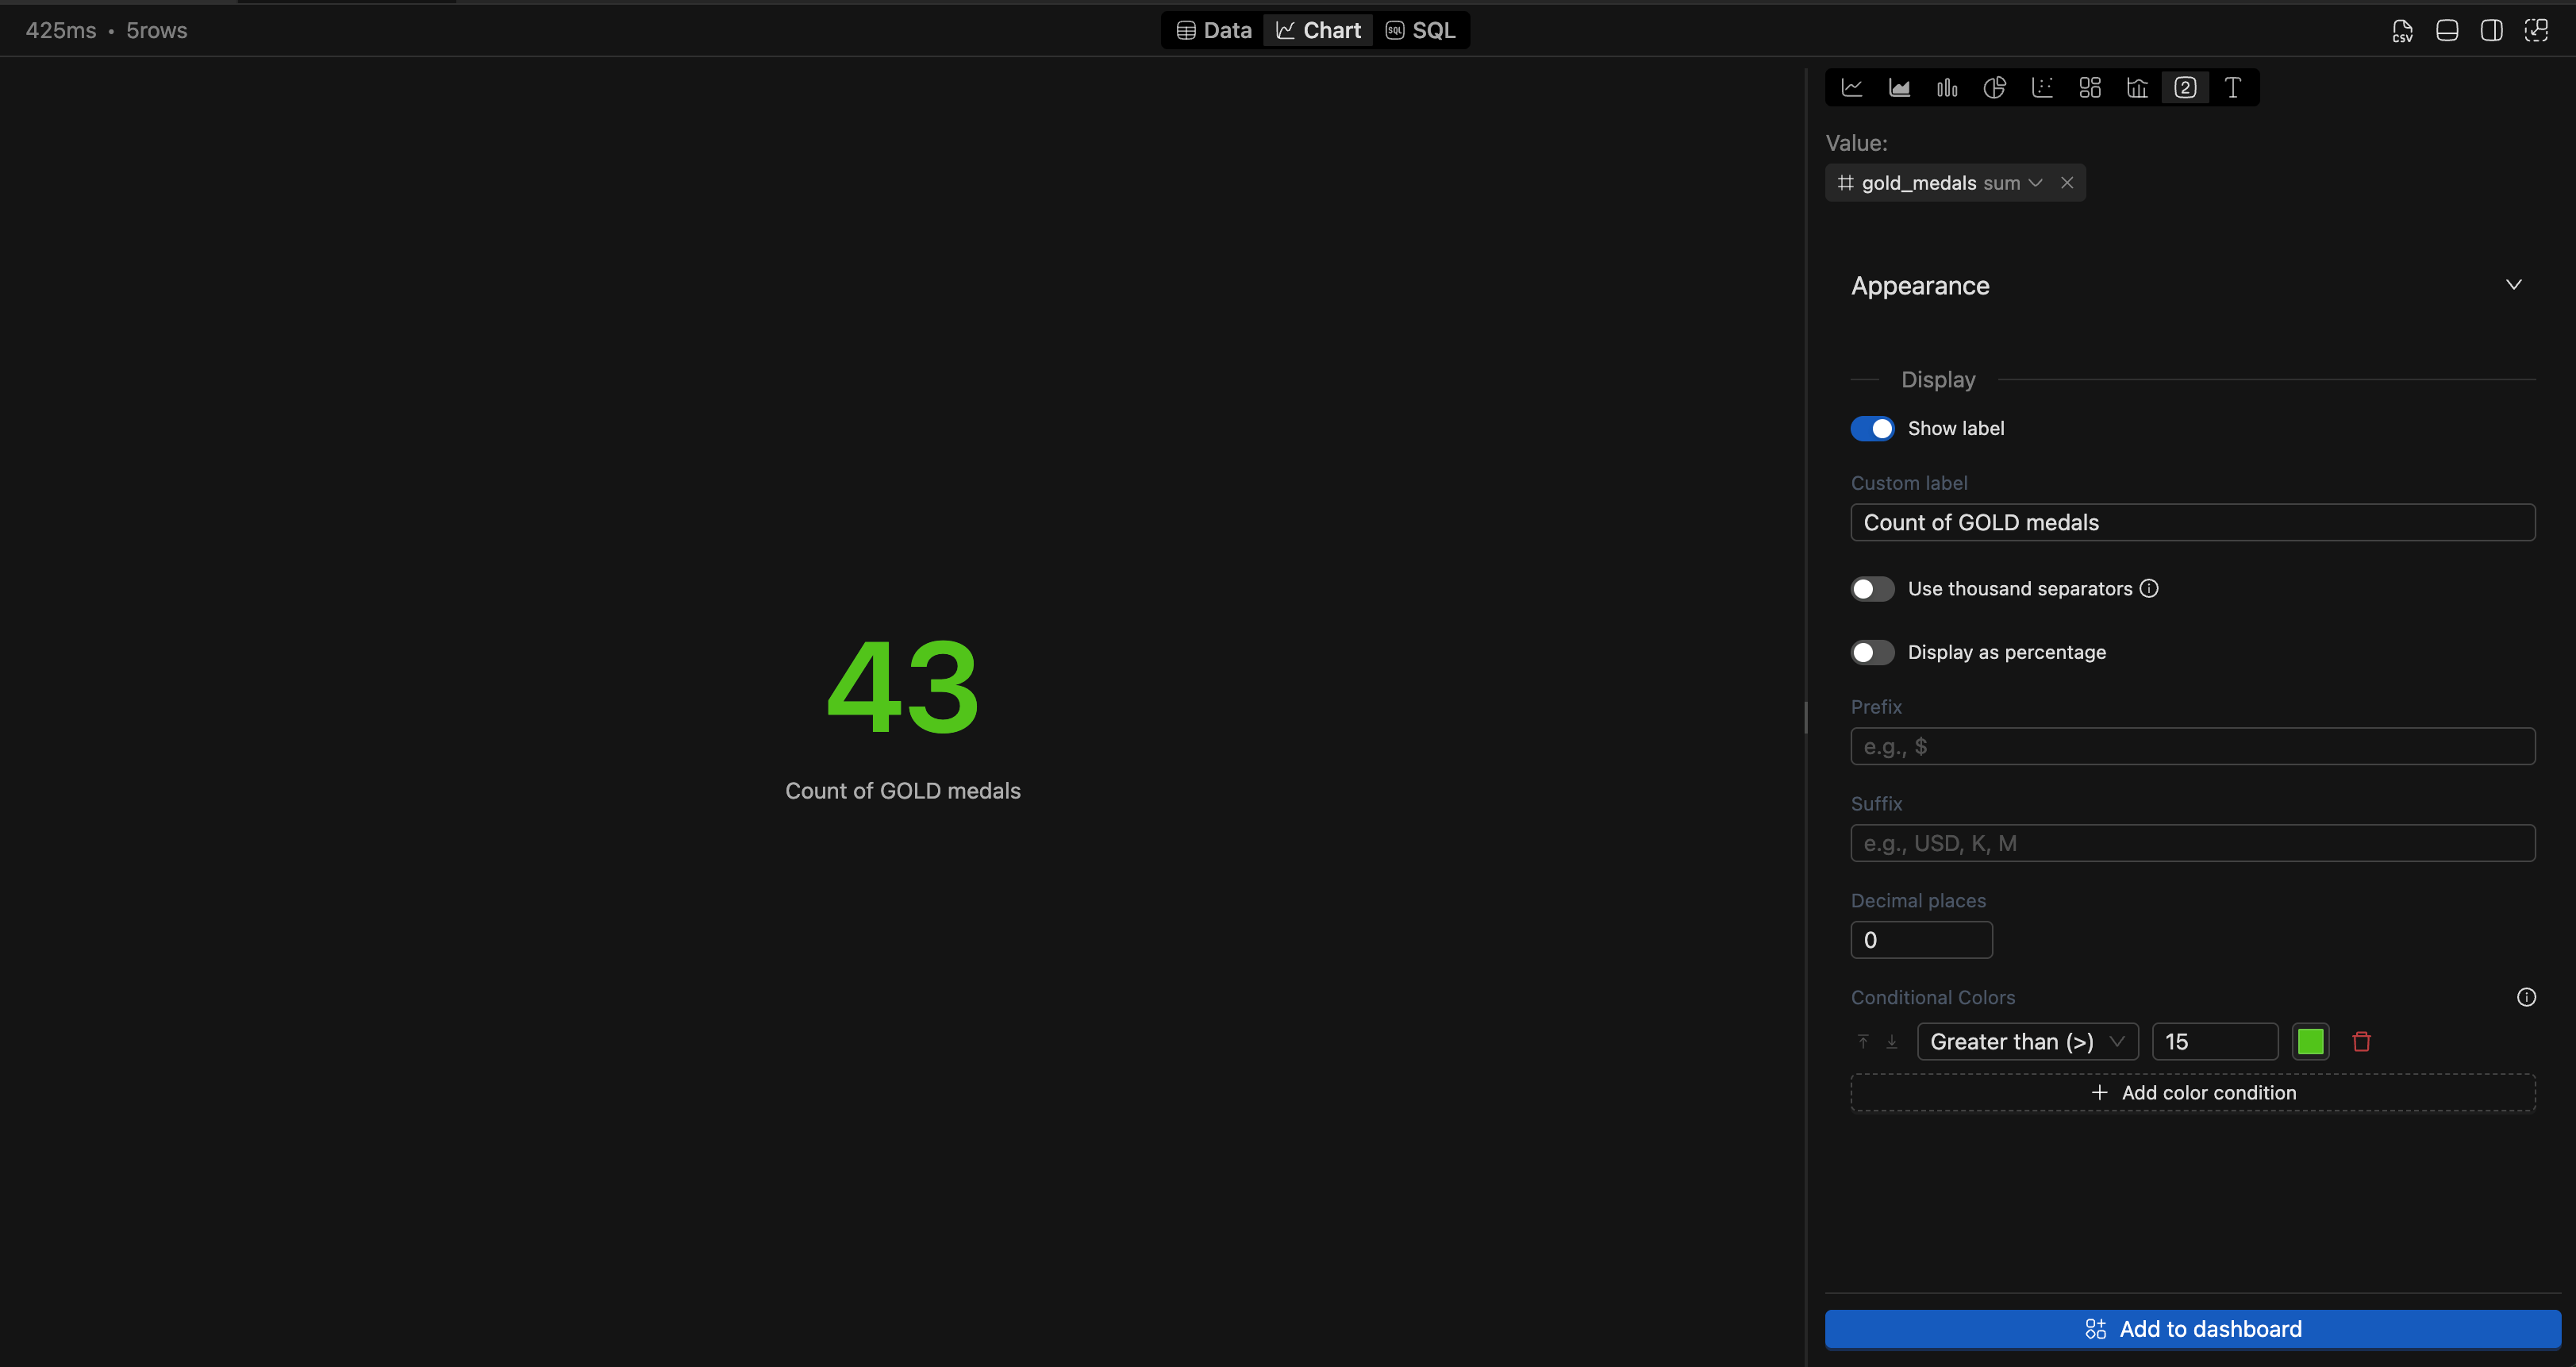Export results with the CSV icon
Image resolution: width=2576 pixels, height=1367 pixels.
[x=2402, y=31]
